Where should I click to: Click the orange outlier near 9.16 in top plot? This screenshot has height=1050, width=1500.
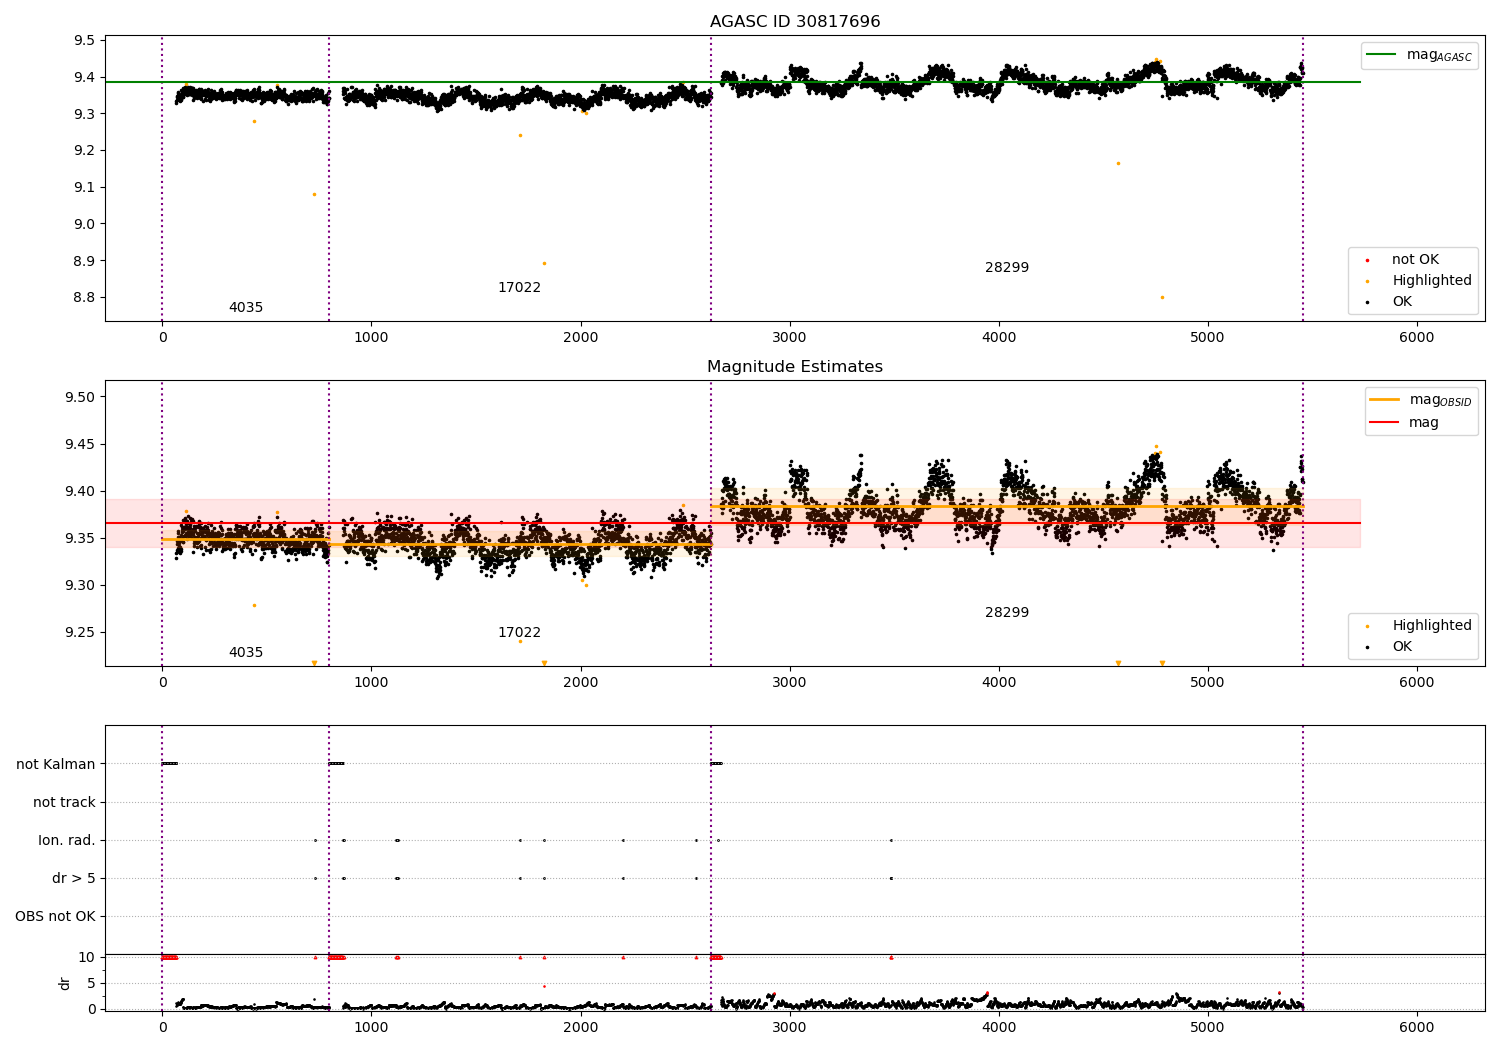pos(1118,163)
